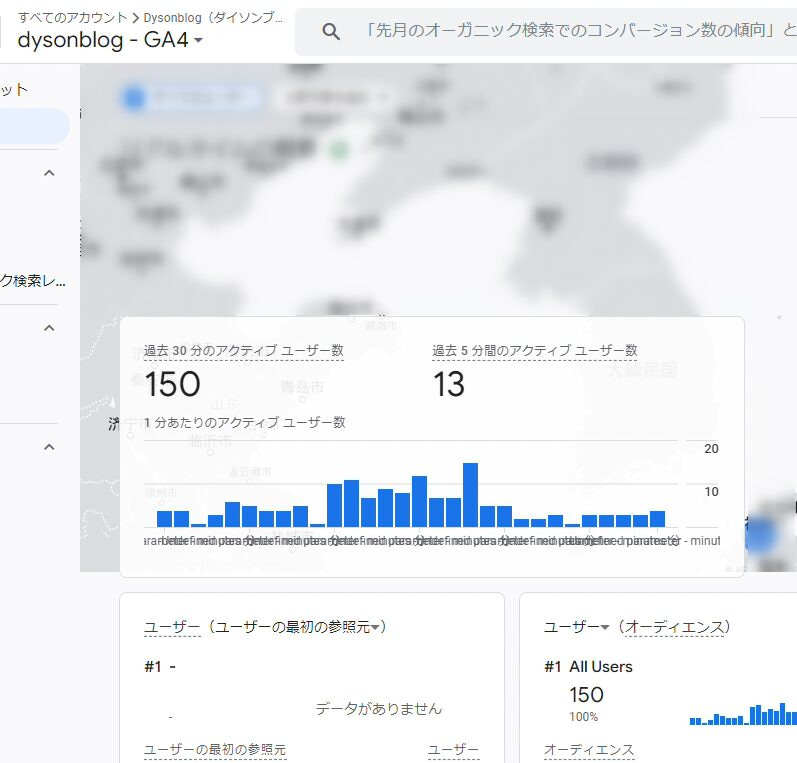Click 1 分あたりのアクティブ ユーザー数 label
The height and width of the screenshot is (763, 797).
(x=244, y=422)
